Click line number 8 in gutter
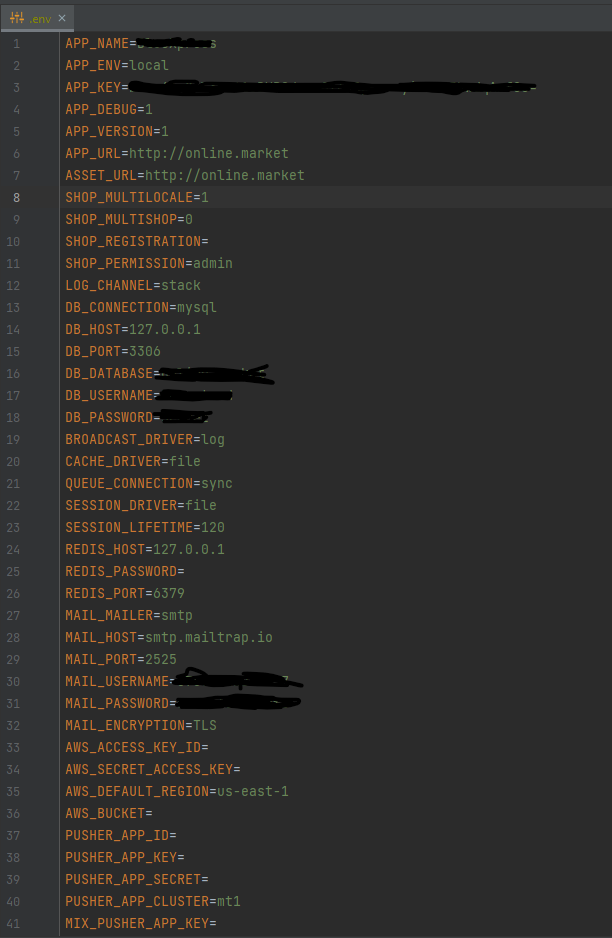The width and height of the screenshot is (612, 938). 16,197
